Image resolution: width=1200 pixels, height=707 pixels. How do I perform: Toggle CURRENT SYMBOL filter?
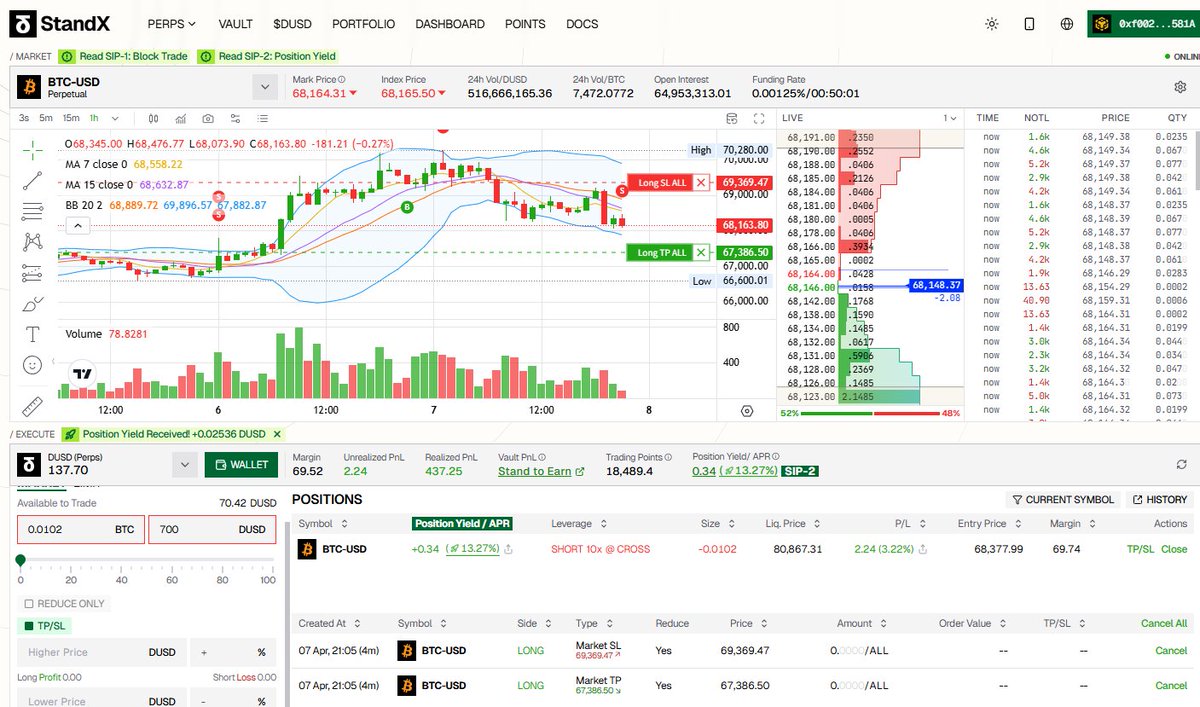coord(1062,499)
